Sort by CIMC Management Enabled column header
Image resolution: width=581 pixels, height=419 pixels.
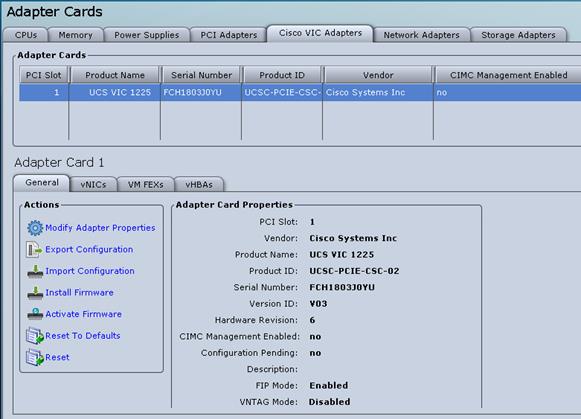(x=508, y=75)
